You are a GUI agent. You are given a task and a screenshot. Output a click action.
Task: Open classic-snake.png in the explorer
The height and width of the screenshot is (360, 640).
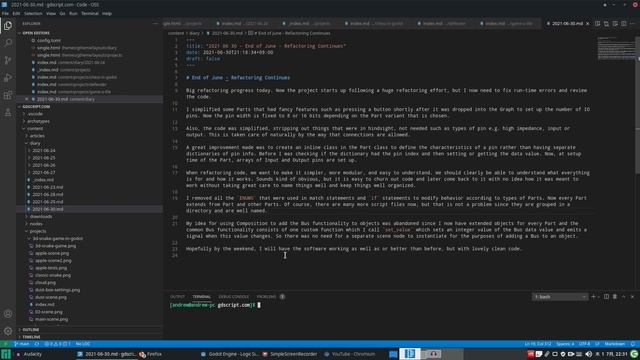(53, 275)
